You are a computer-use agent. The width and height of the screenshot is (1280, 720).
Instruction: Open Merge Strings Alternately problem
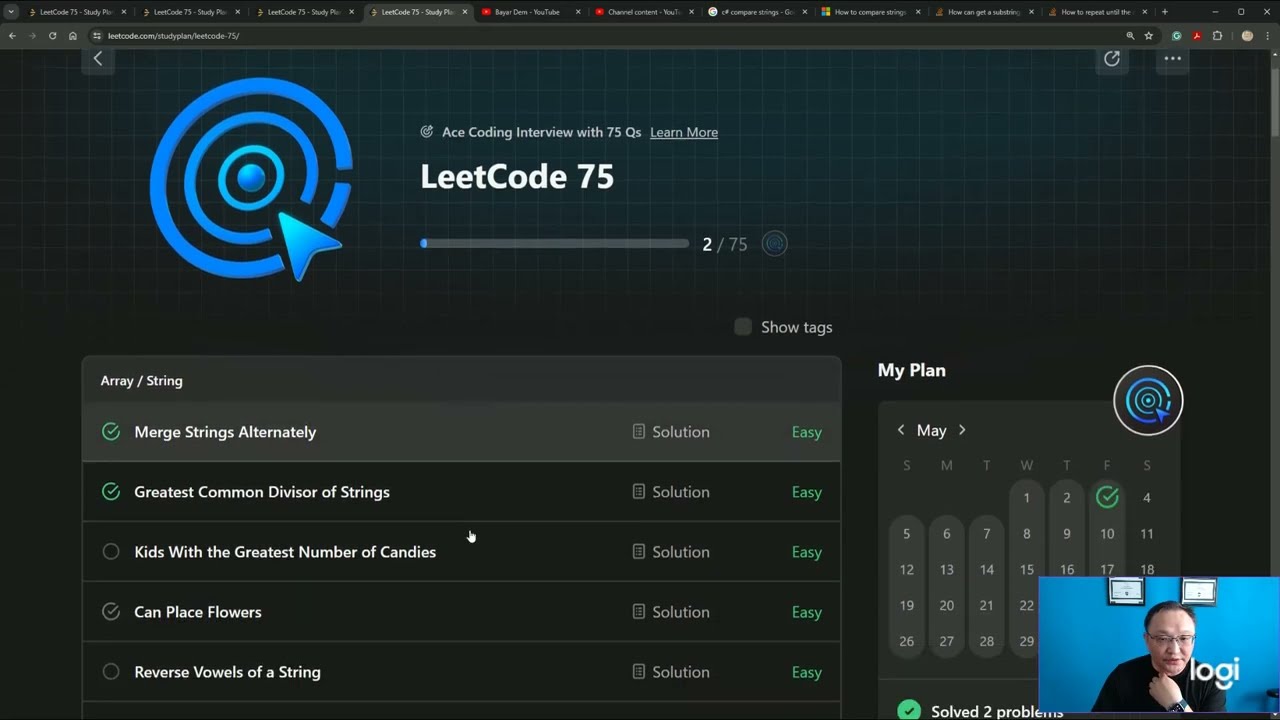click(225, 432)
